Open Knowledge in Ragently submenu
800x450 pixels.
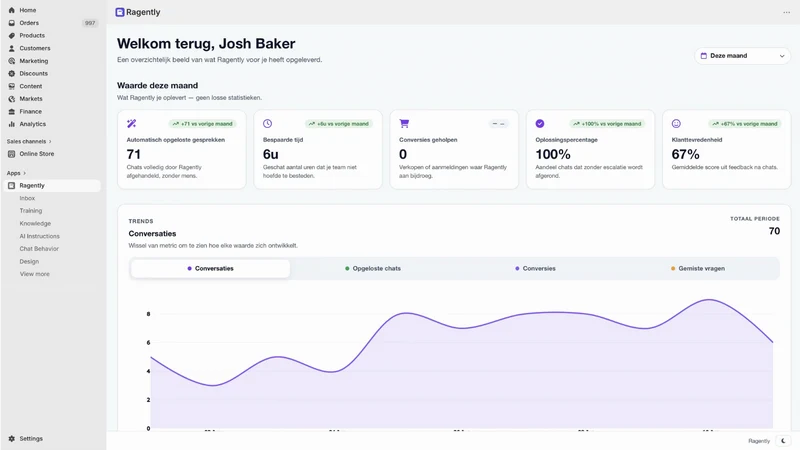(35, 223)
